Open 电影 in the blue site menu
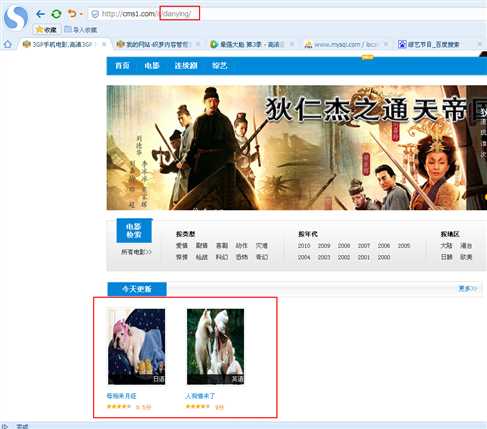487x429 pixels. [x=152, y=66]
